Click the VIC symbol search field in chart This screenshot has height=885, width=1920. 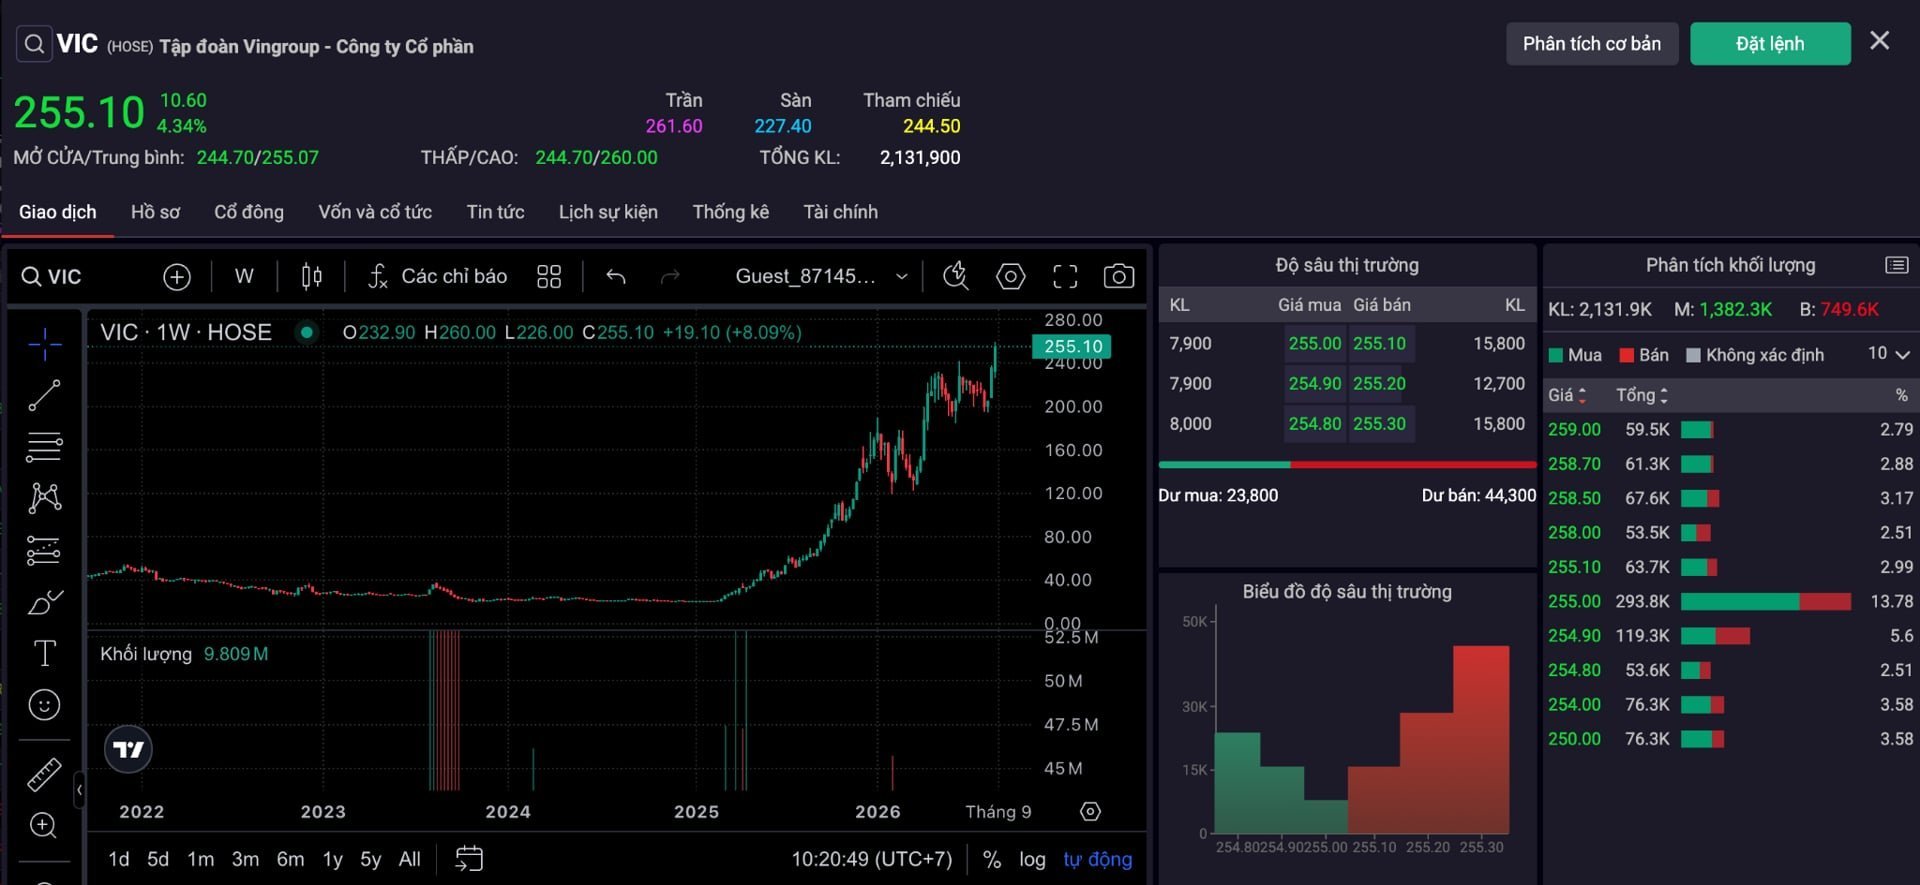tap(52, 277)
